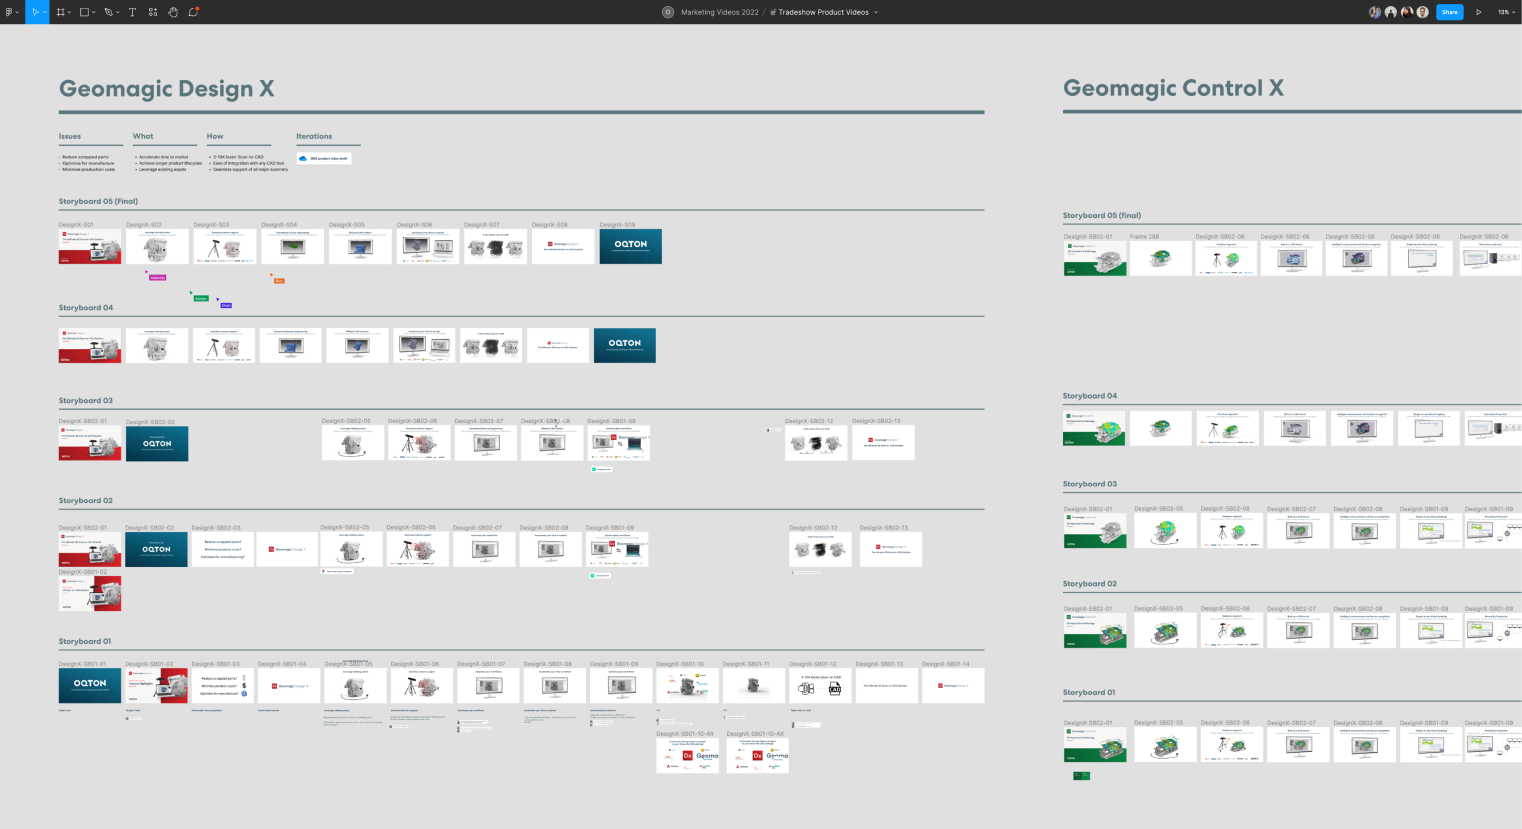This screenshot has height=829, width=1522.
Task: Open the Comment tool with notification badge
Action: click(x=193, y=11)
